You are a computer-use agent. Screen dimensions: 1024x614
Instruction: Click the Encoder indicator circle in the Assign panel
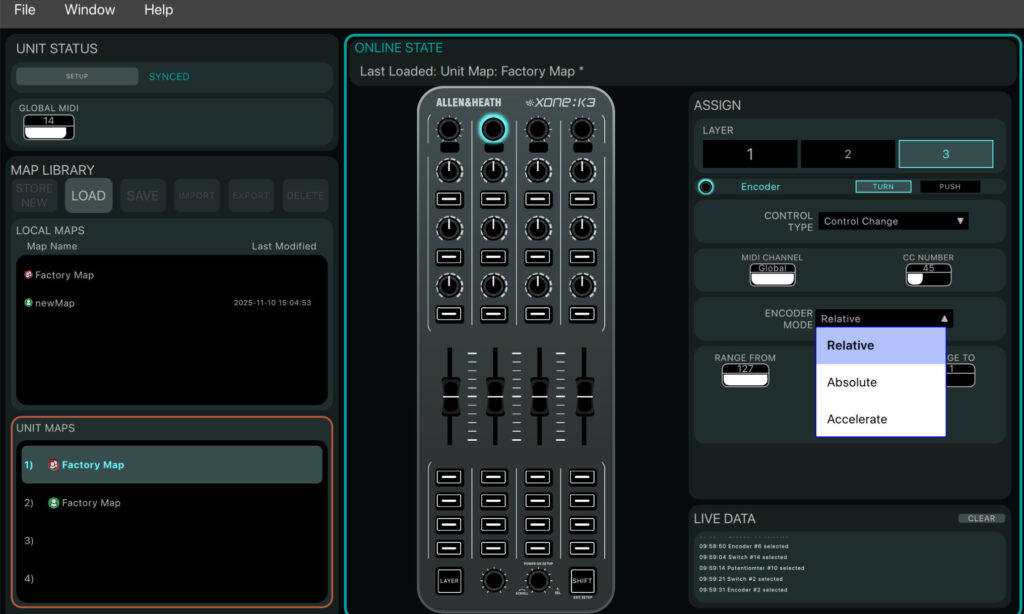tap(704, 186)
